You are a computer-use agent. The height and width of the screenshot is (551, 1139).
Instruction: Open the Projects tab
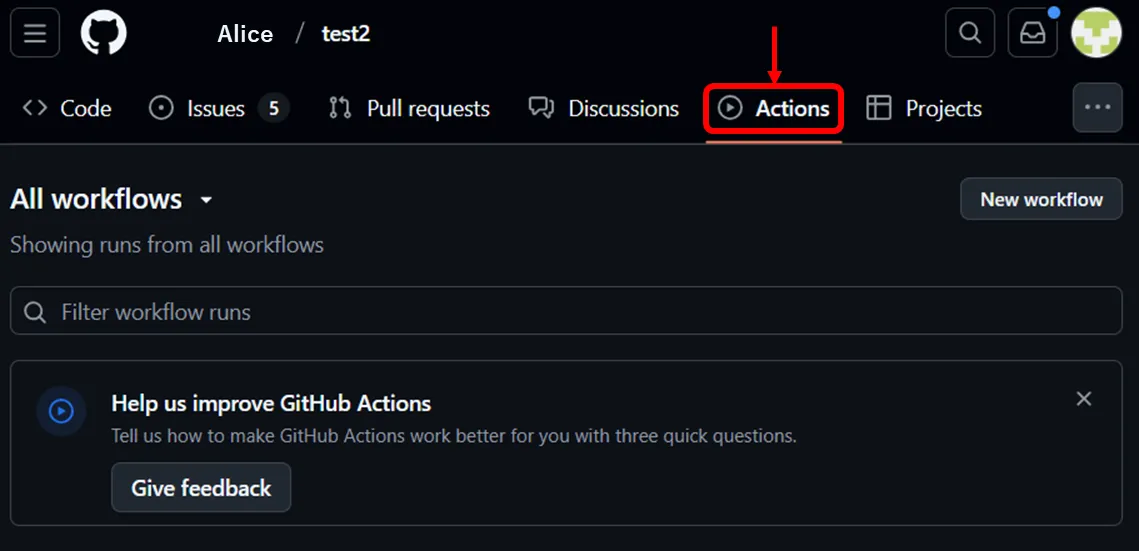pyautogui.click(x=924, y=108)
